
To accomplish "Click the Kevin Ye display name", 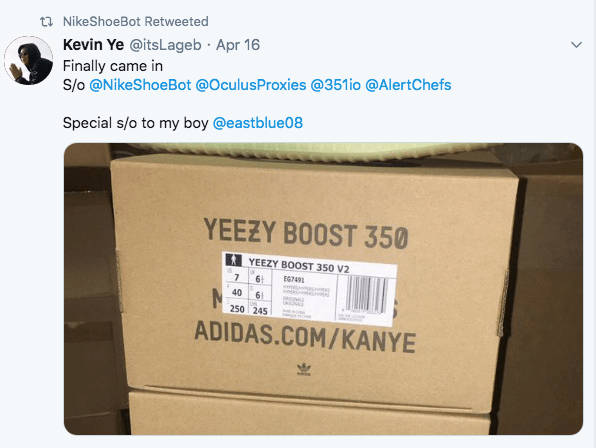I will pyautogui.click(x=94, y=45).
